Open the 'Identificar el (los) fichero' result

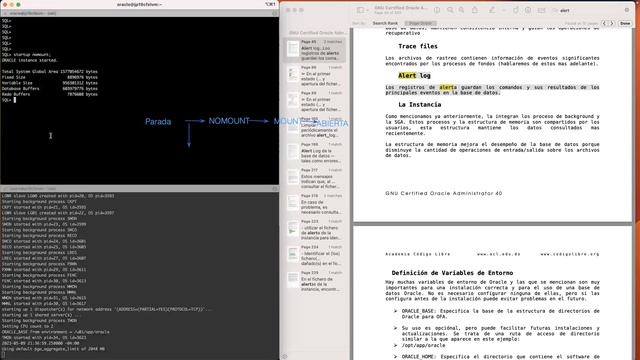pyautogui.click(x=315, y=256)
